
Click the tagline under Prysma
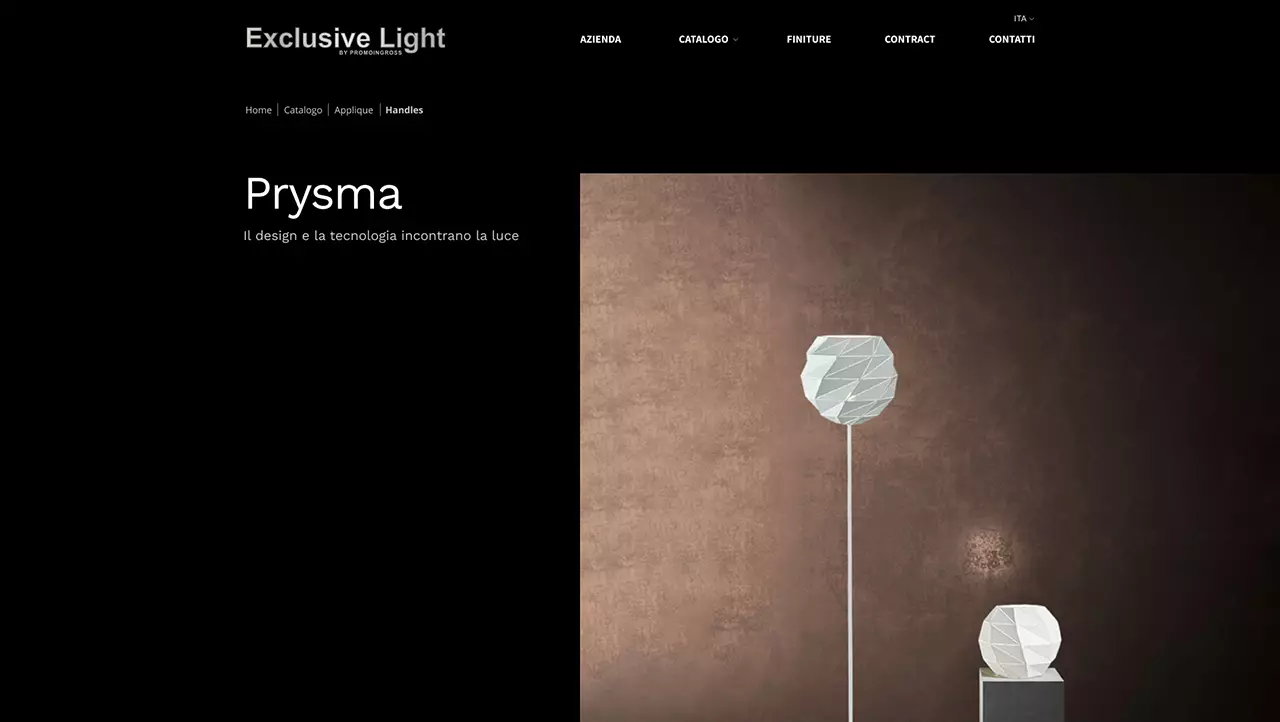381,236
